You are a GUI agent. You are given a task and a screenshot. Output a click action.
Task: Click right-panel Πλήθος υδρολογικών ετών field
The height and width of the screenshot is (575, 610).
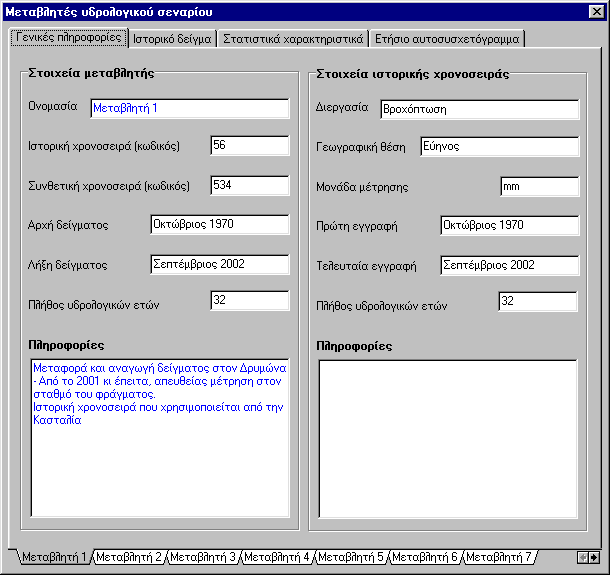(x=538, y=301)
